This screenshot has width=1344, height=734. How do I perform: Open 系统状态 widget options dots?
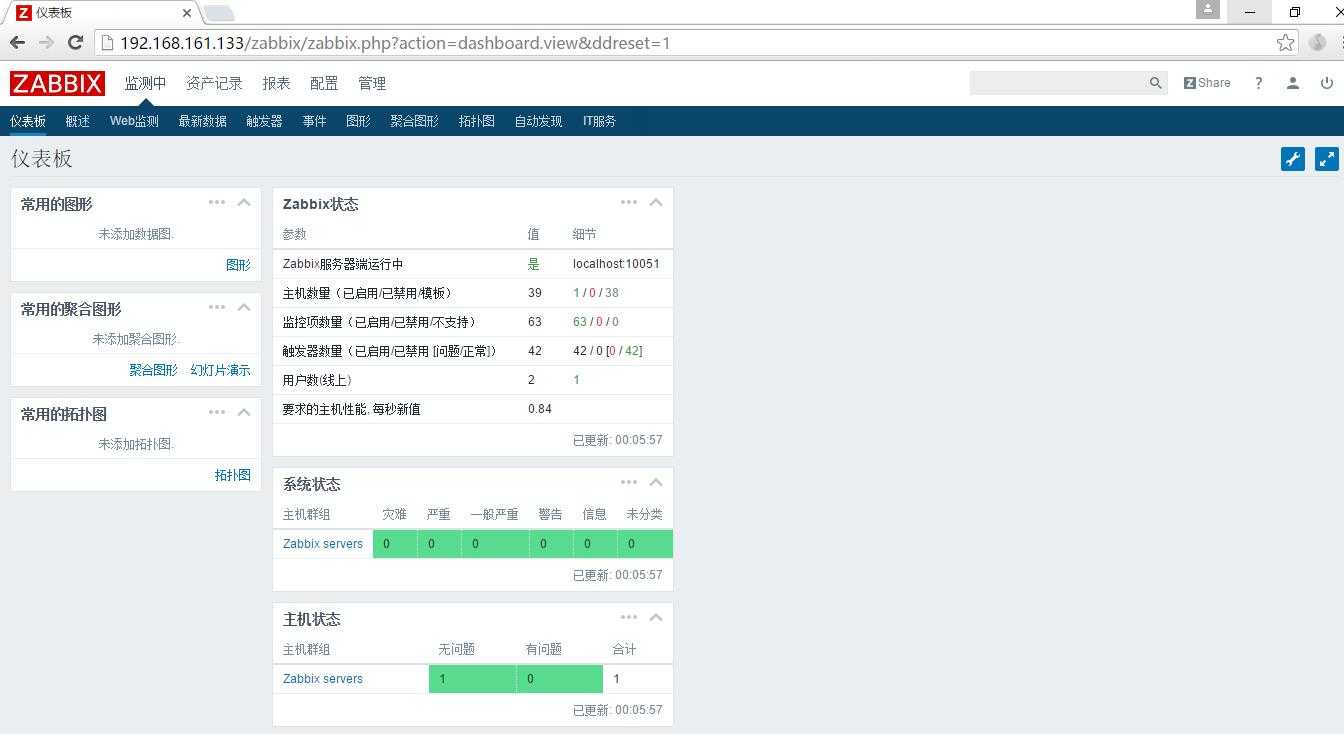point(629,482)
